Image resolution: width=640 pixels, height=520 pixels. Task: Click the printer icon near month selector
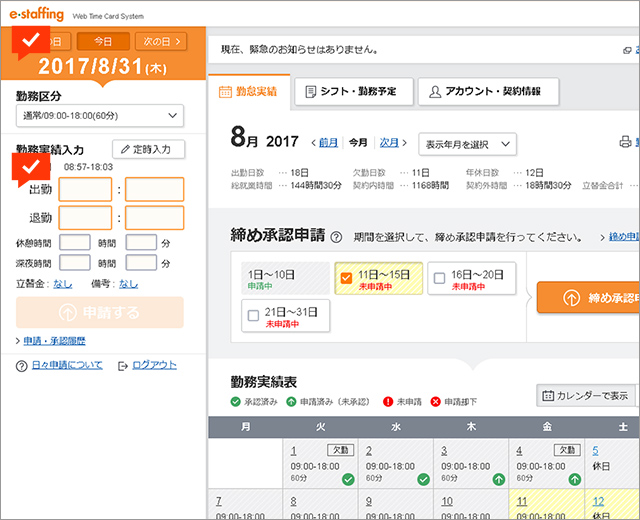626,143
